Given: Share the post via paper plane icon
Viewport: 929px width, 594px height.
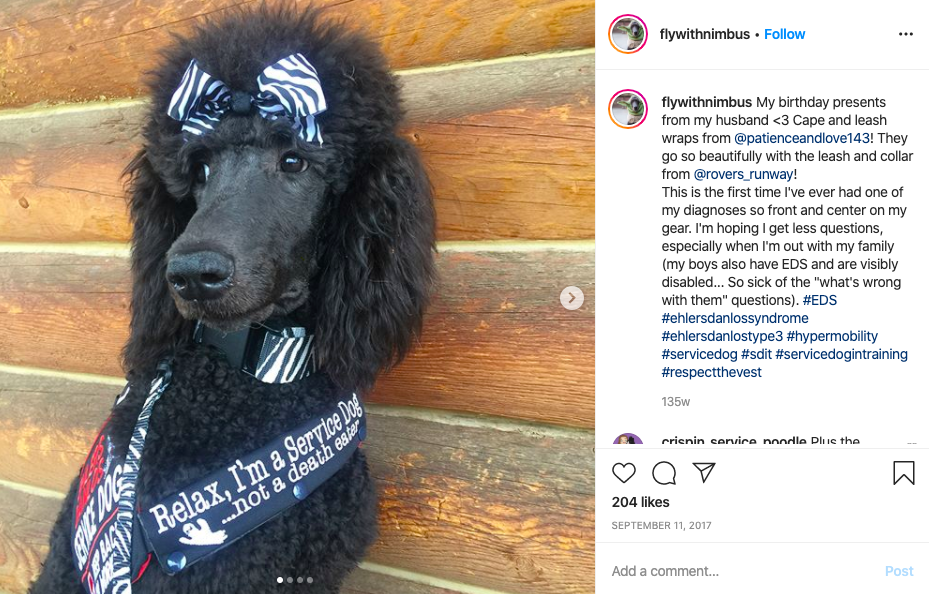Looking at the screenshot, I should tap(704, 473).
